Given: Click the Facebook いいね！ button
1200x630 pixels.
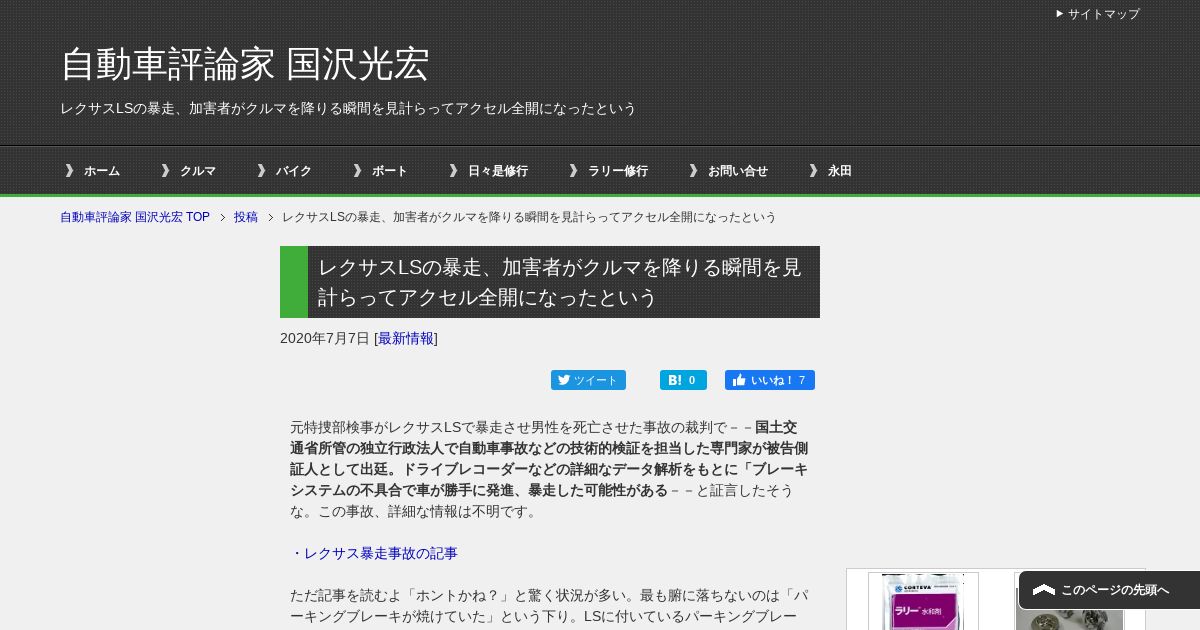Looking at the screenshot, I should 770,380.
